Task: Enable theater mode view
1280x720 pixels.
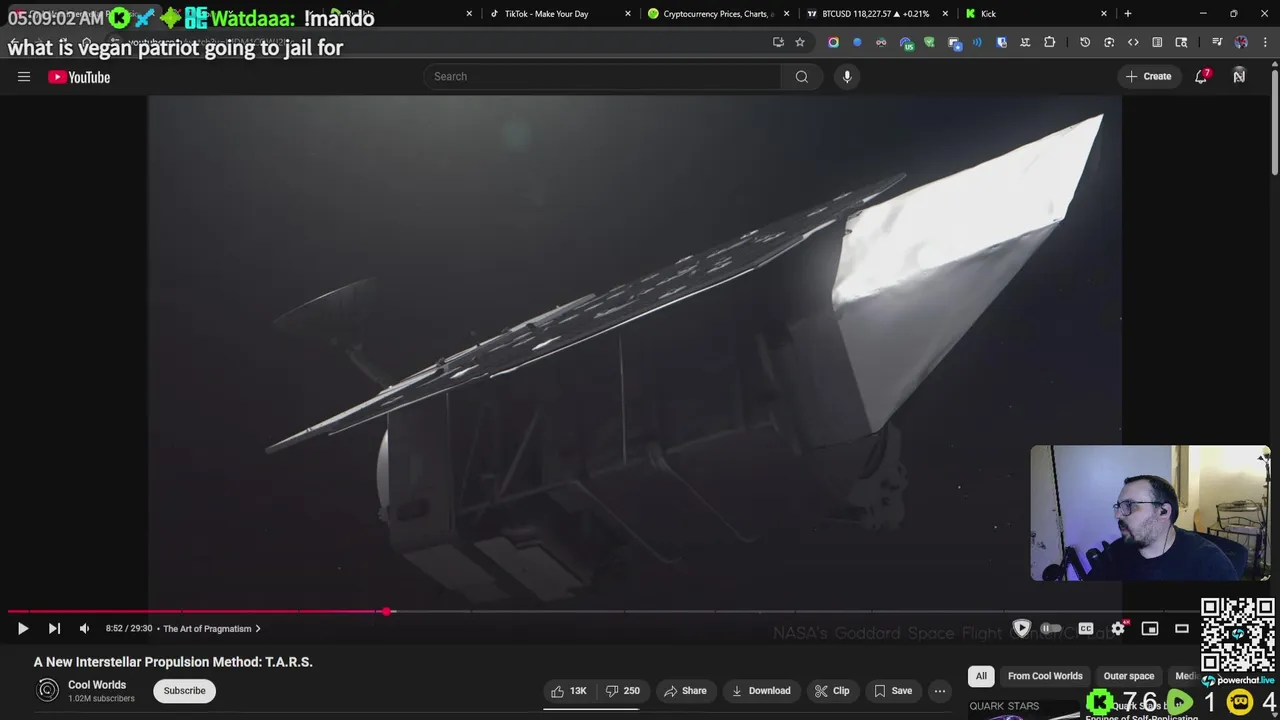Action: [1181, 629]
